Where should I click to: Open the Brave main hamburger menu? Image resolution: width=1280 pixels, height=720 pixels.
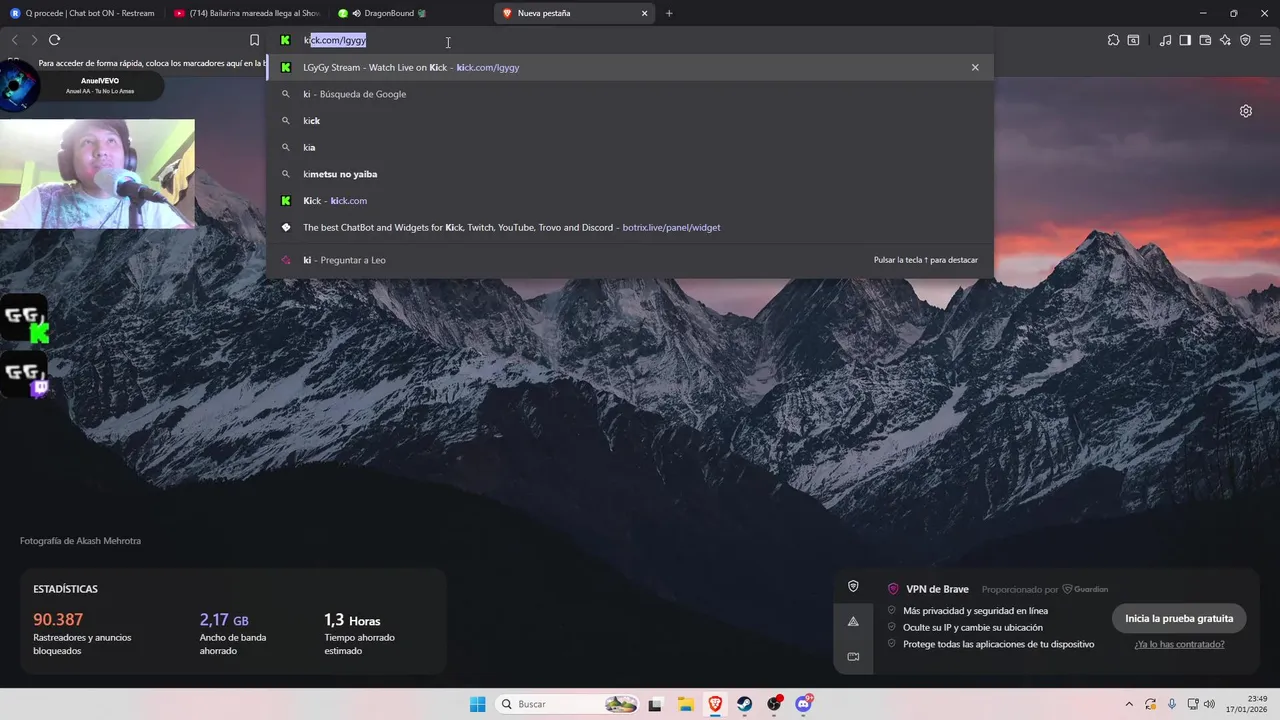click(1265, 40)
